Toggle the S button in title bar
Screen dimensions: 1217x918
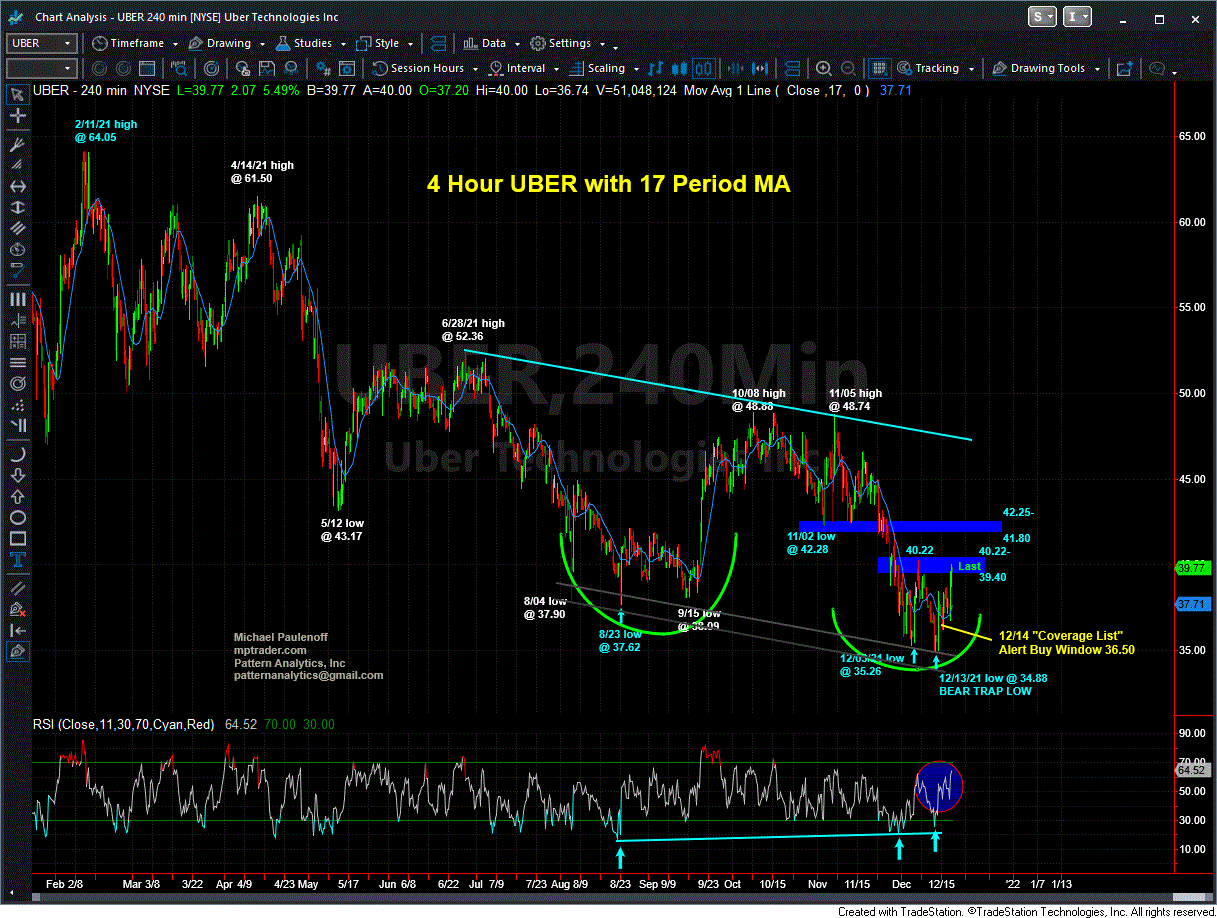pos(1043,17)
